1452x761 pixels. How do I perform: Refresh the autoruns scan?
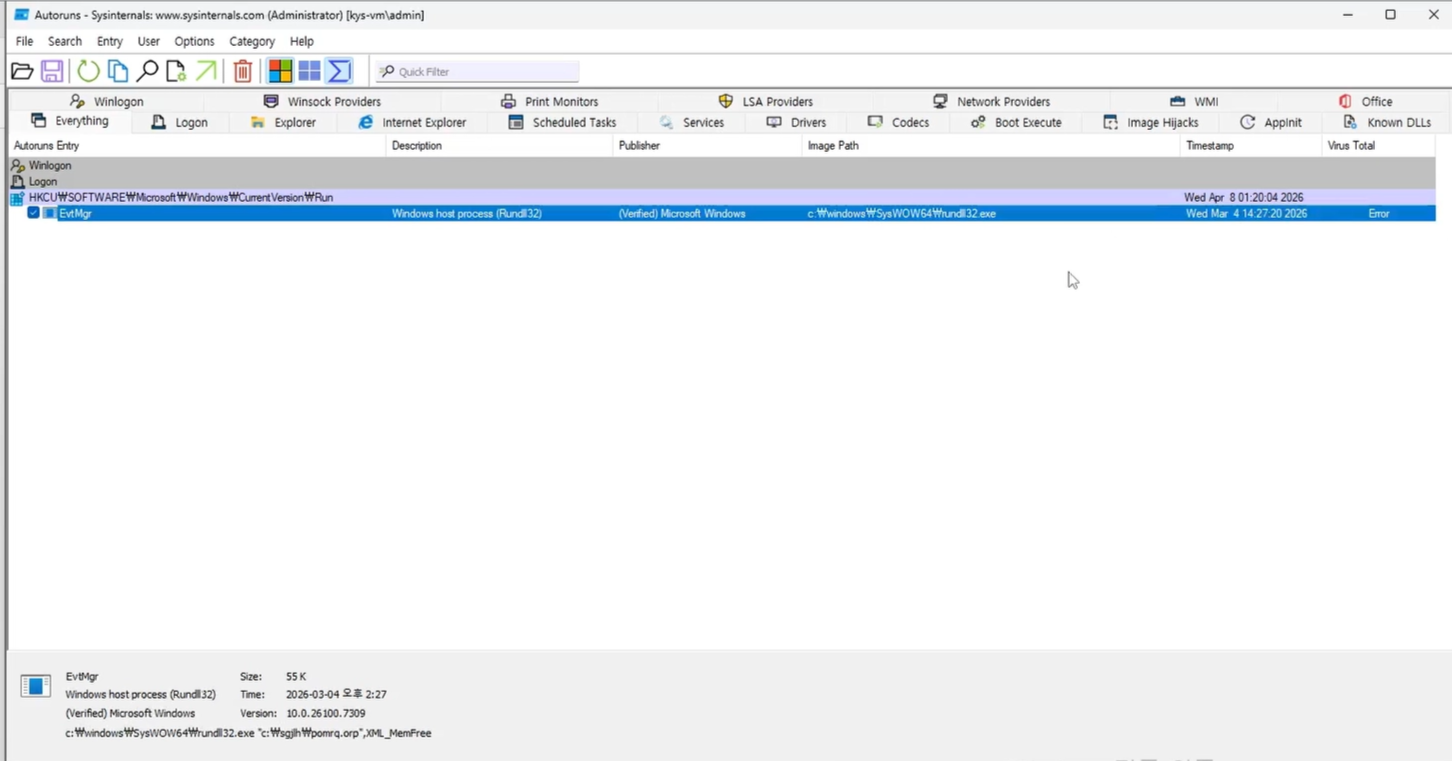click(x=89, y=71)
